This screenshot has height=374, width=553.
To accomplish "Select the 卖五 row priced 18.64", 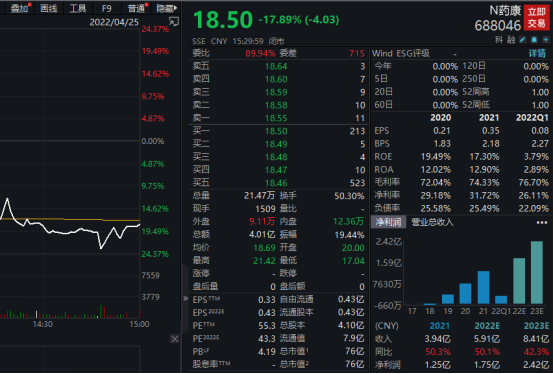I will 279,66.
